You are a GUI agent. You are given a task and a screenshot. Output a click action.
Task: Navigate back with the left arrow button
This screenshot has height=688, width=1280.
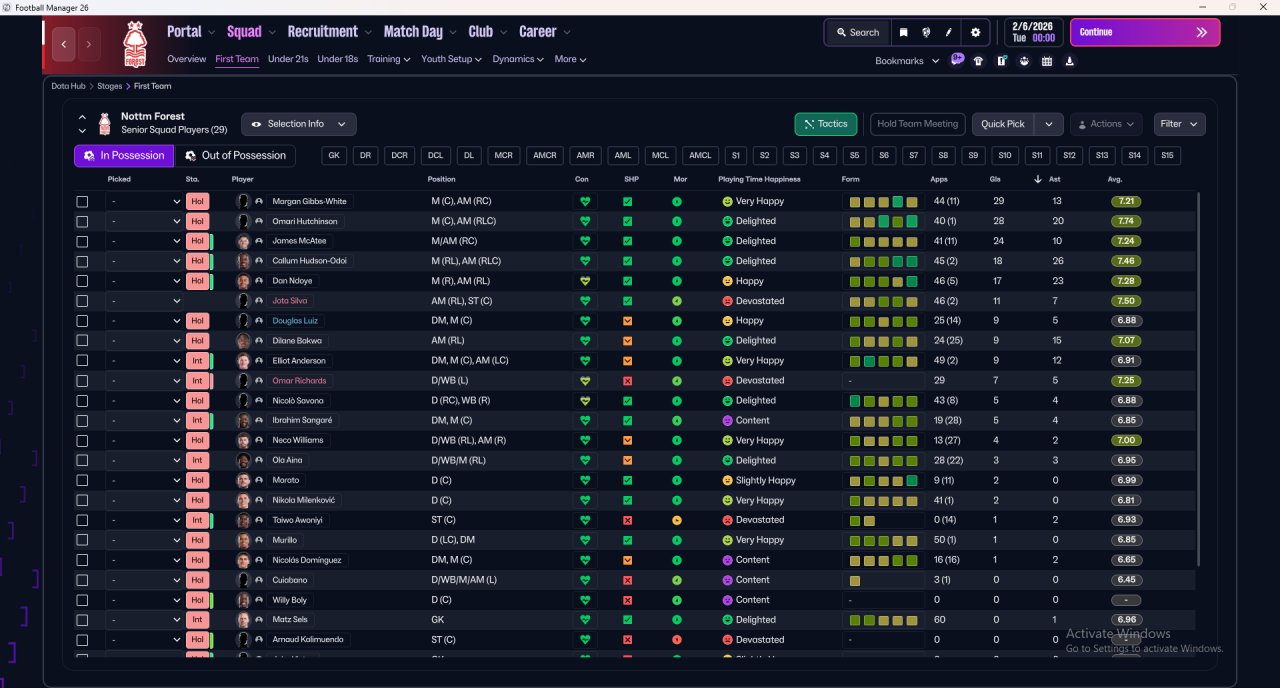pyautogui.click(x=65, y=44)
